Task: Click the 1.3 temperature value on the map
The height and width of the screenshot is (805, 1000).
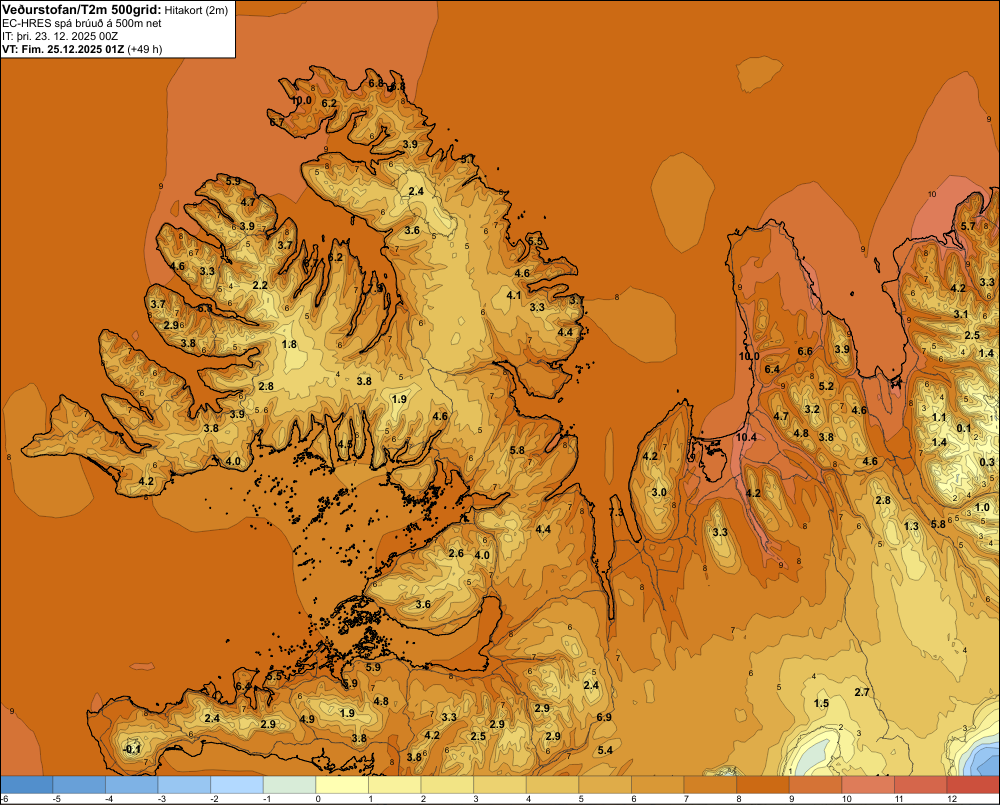Action: click(911, 526)
